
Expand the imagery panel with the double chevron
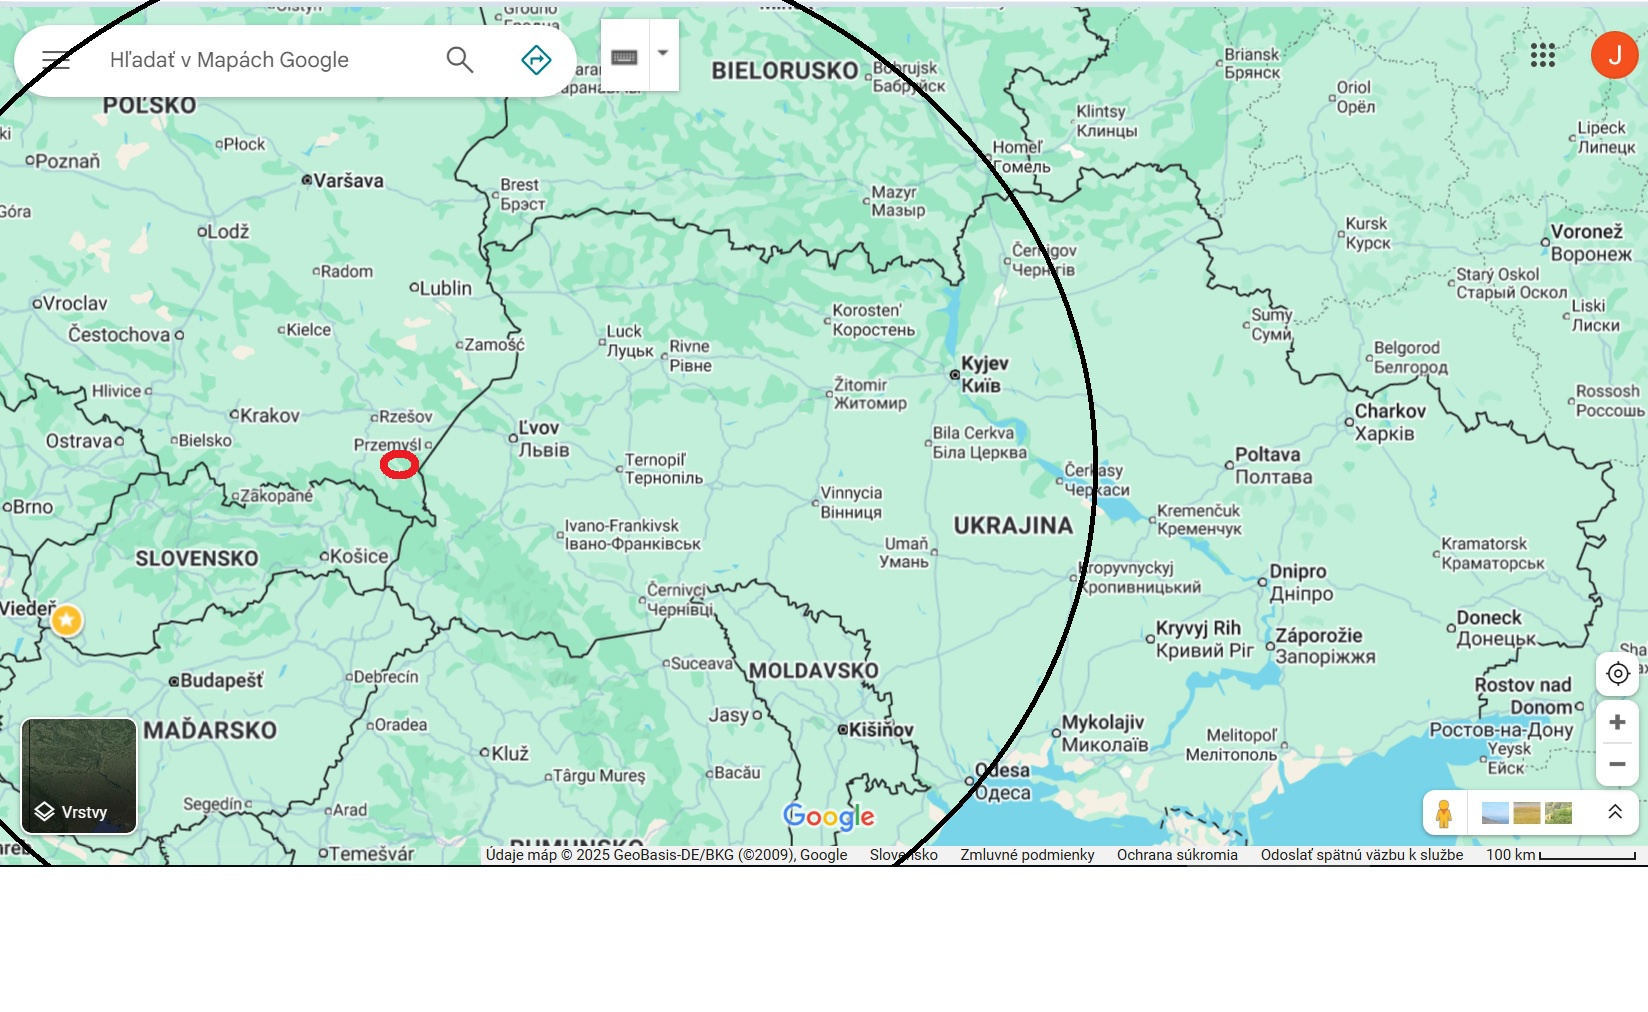tap(1614, 812)
